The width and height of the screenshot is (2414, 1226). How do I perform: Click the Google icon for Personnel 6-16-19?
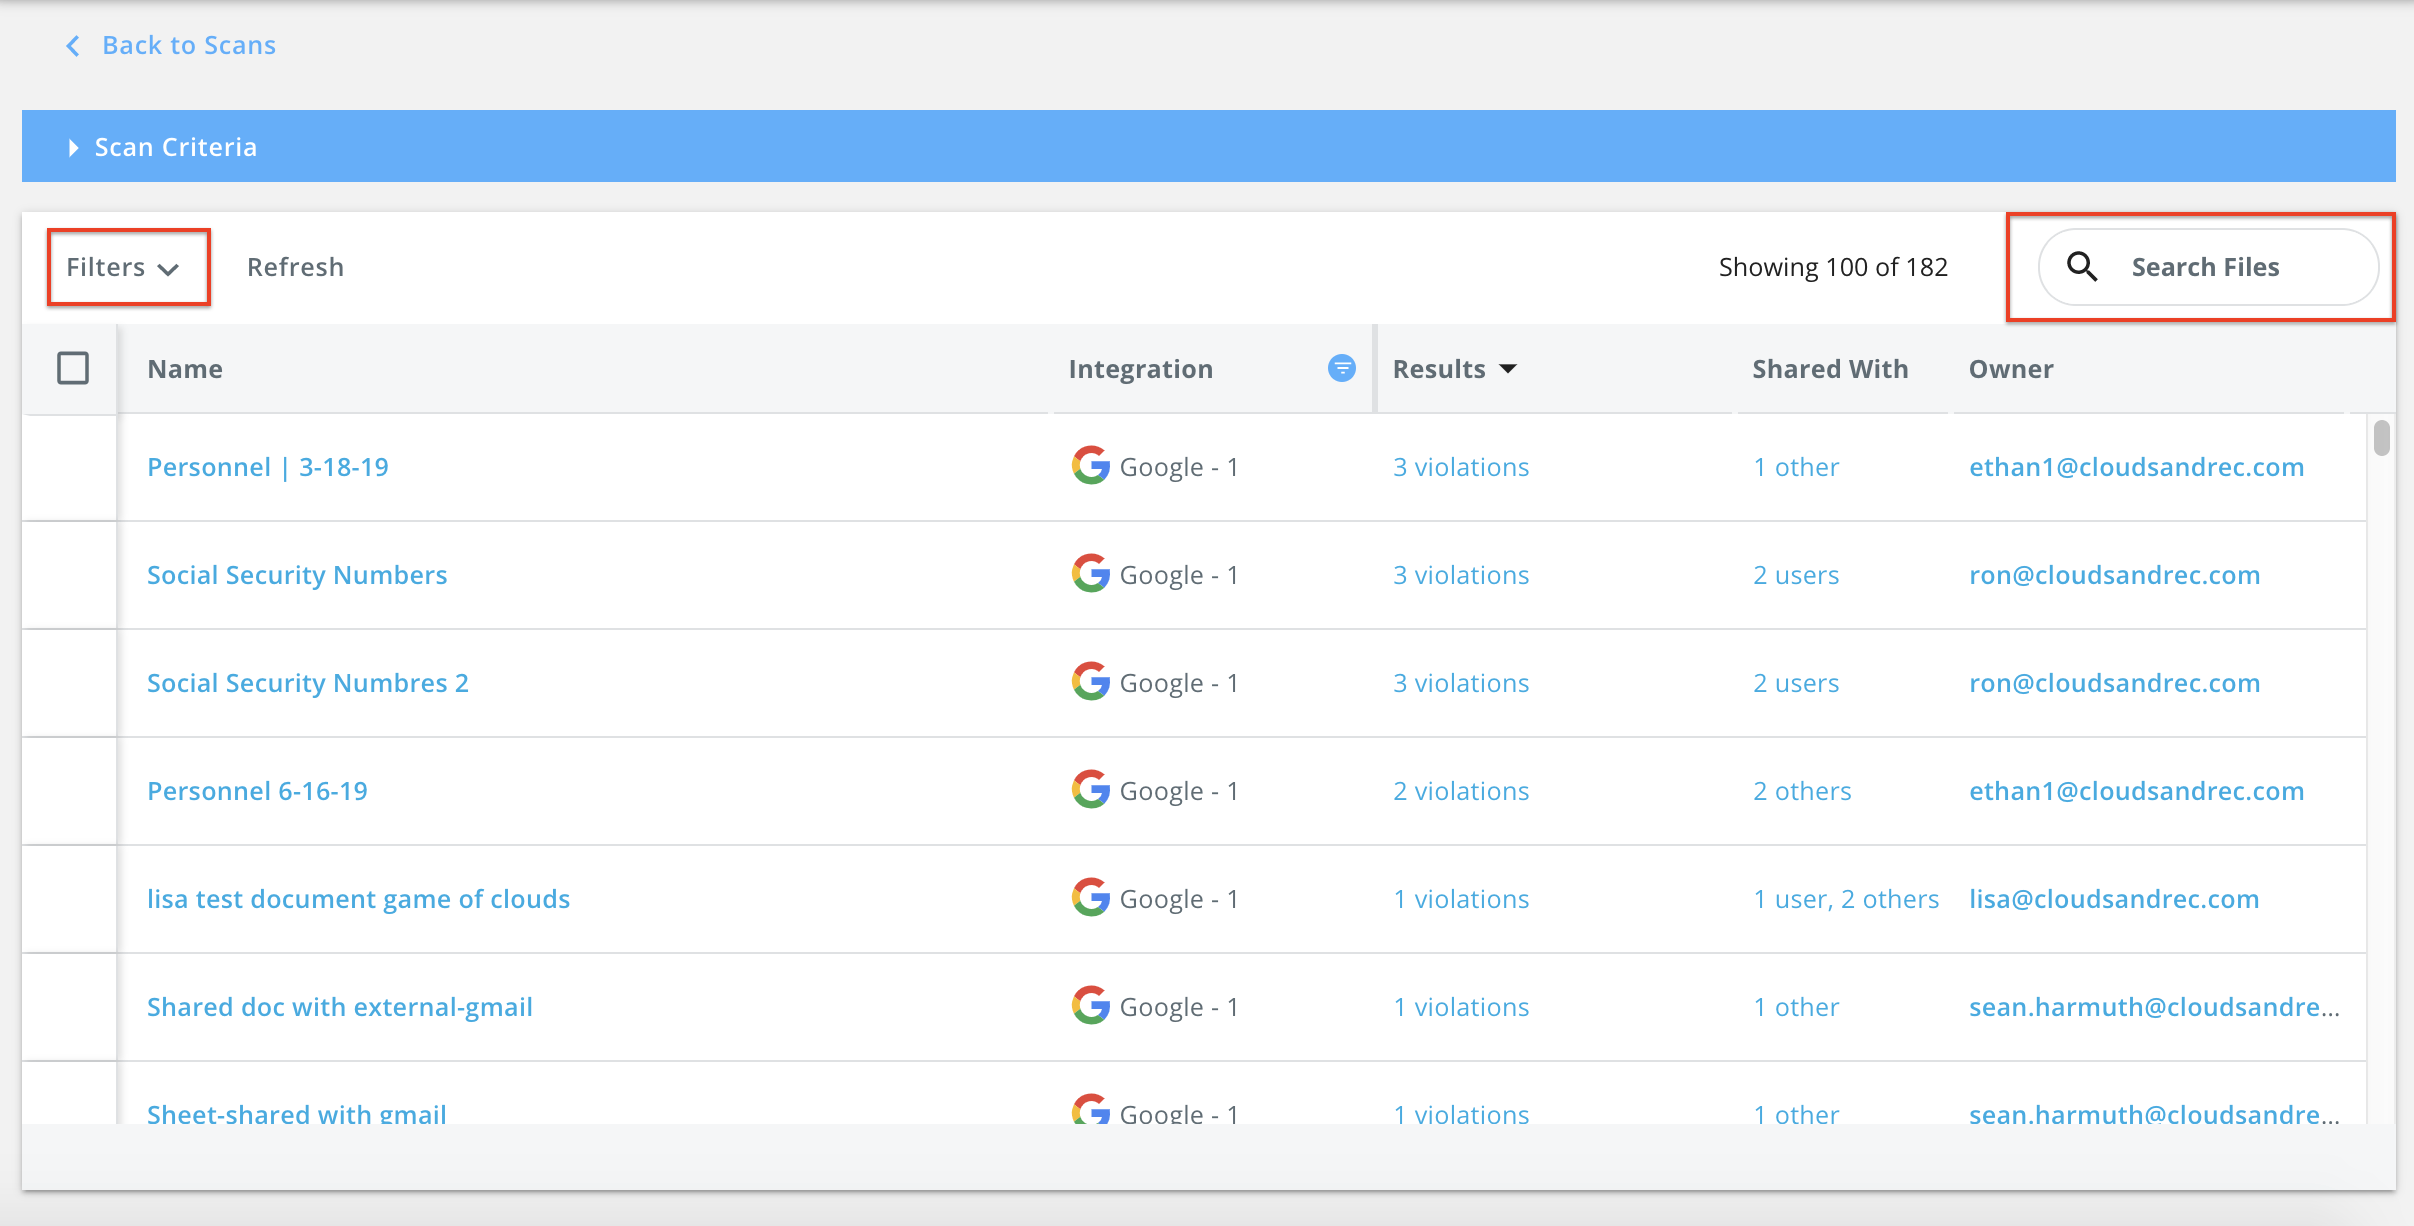[x=1091, y=790]
